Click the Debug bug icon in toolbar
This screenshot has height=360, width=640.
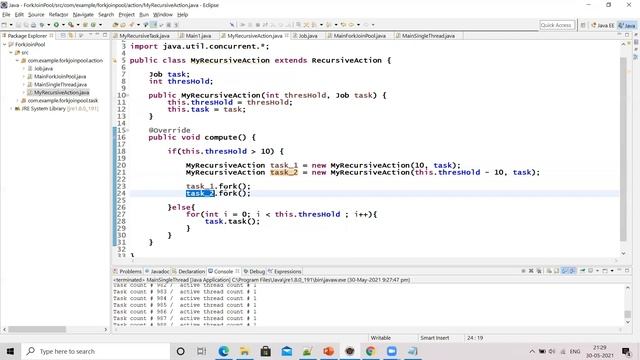pyautogui.click(x=42, y=25)
